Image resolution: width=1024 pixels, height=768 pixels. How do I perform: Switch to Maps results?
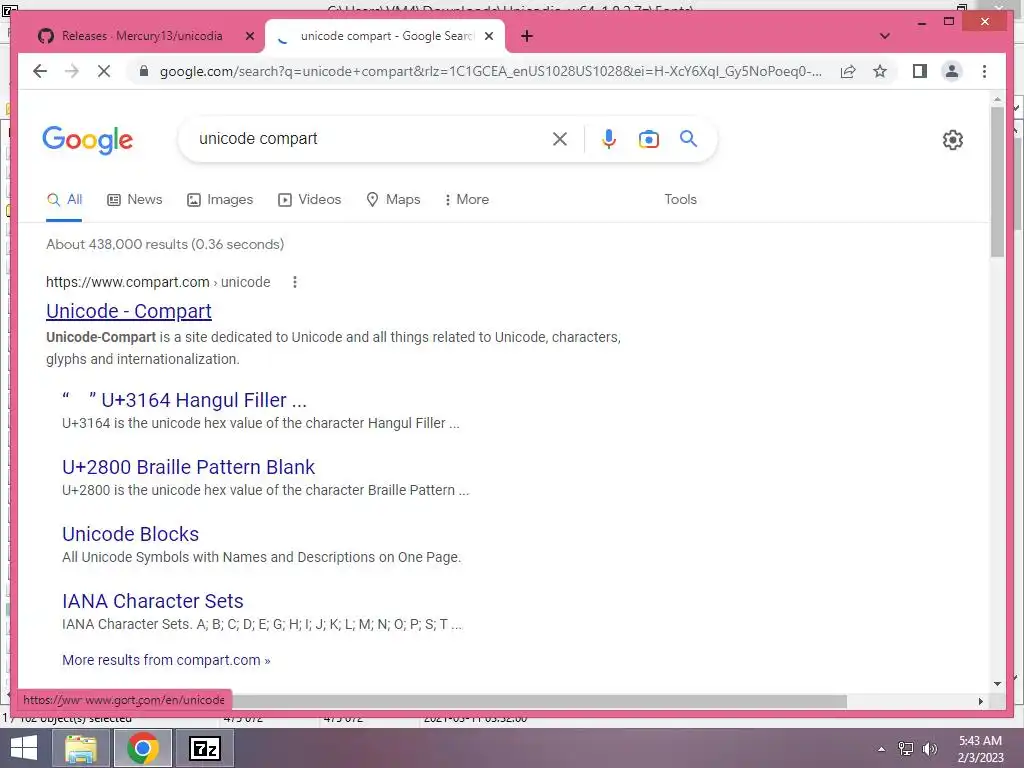tap(393, 200)
